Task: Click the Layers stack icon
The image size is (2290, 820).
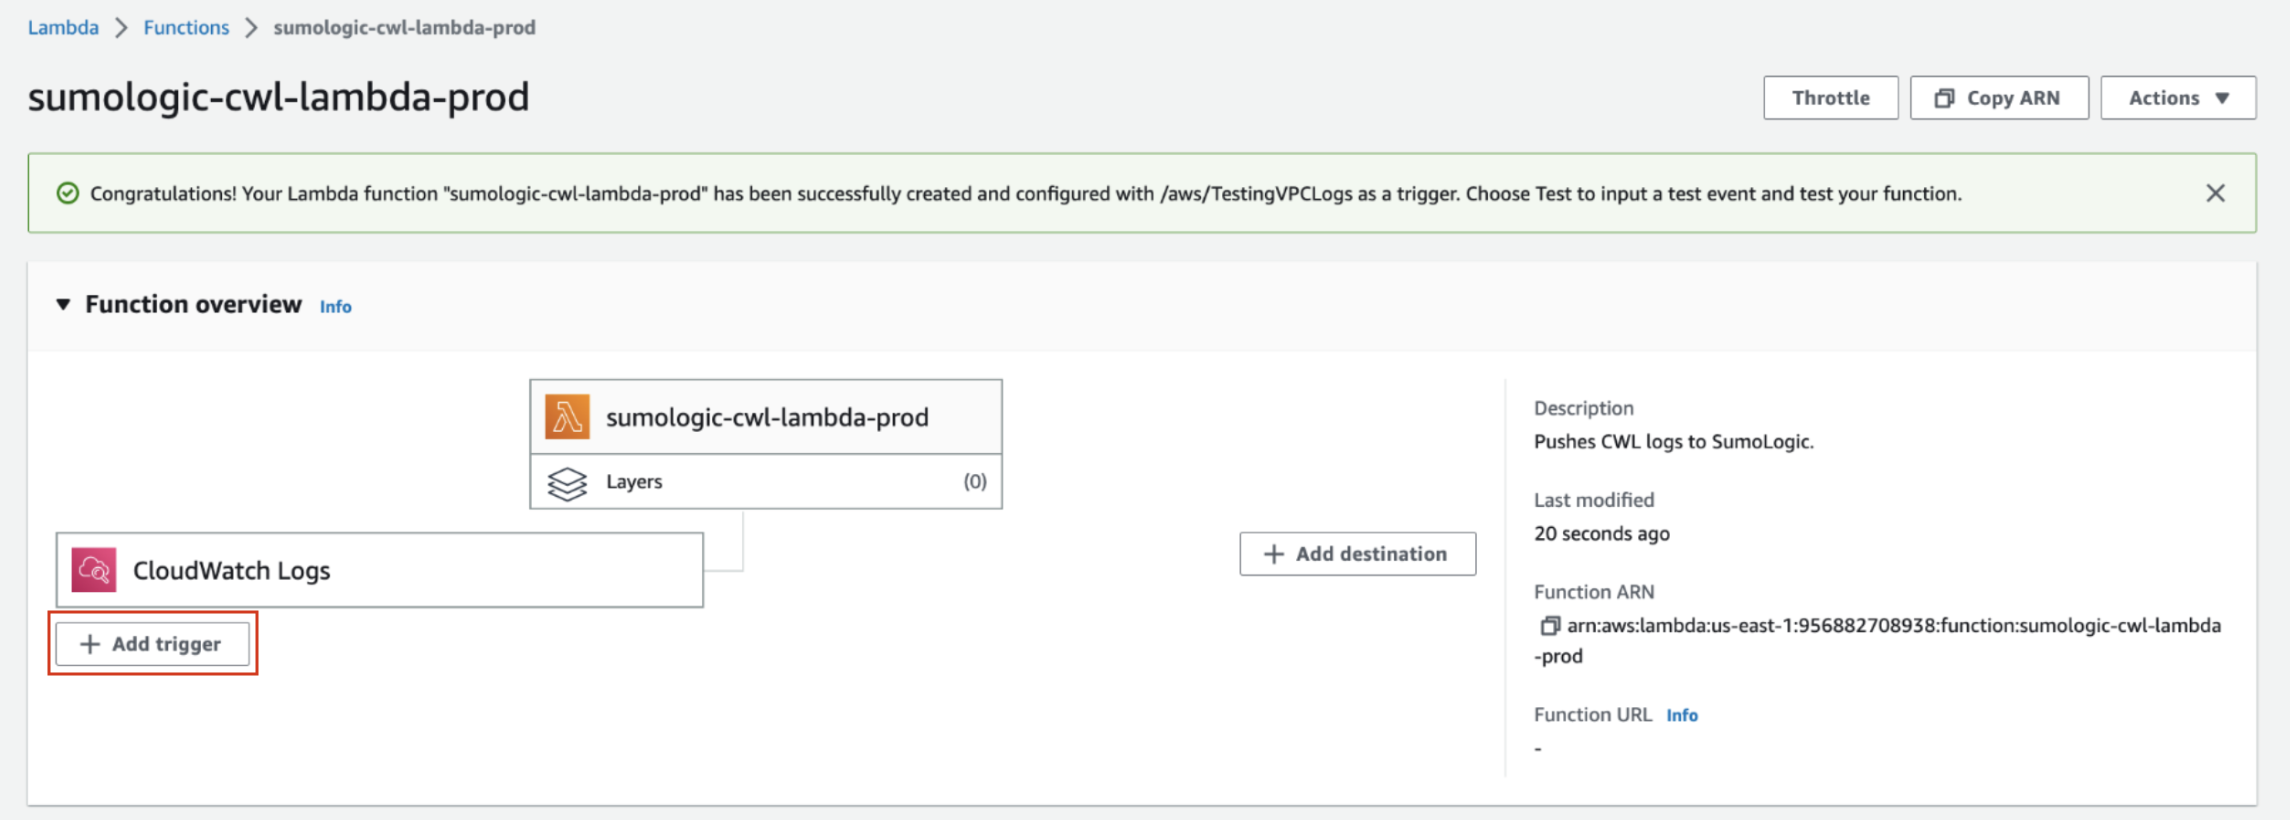Action: pyautogui.click(x=567, y=483)
